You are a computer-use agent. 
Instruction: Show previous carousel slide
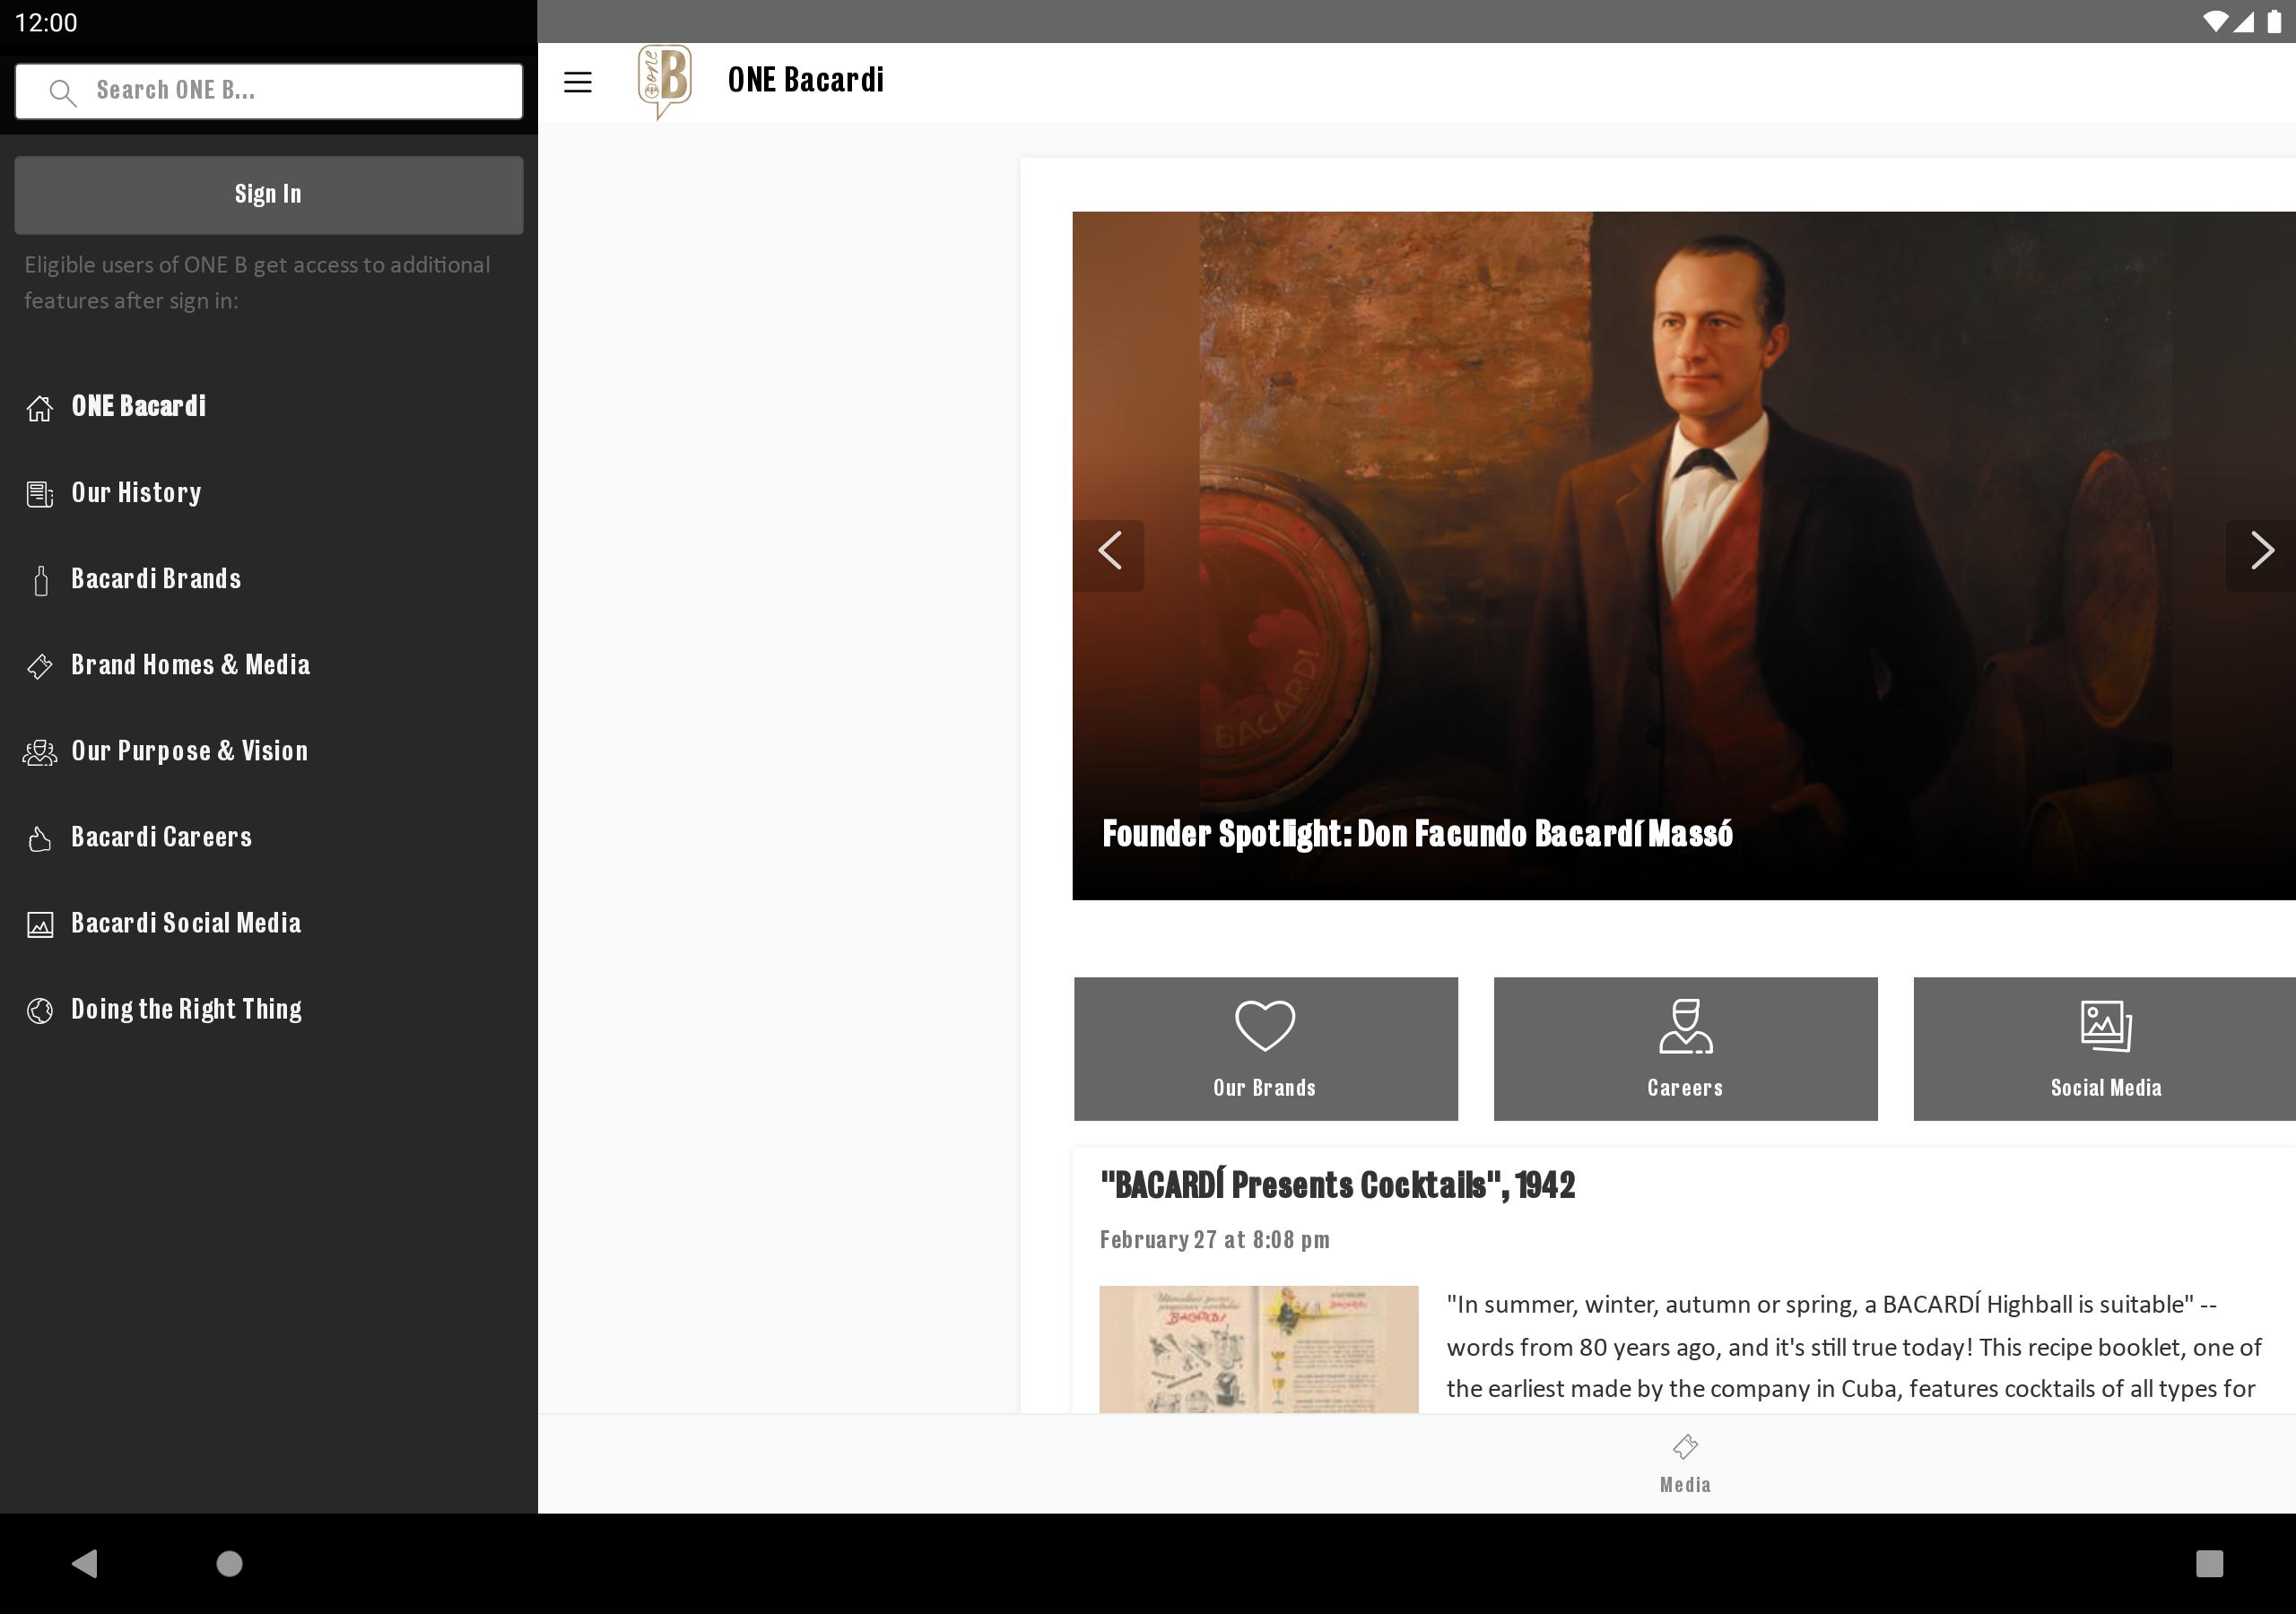click(x=1109, y=551)
